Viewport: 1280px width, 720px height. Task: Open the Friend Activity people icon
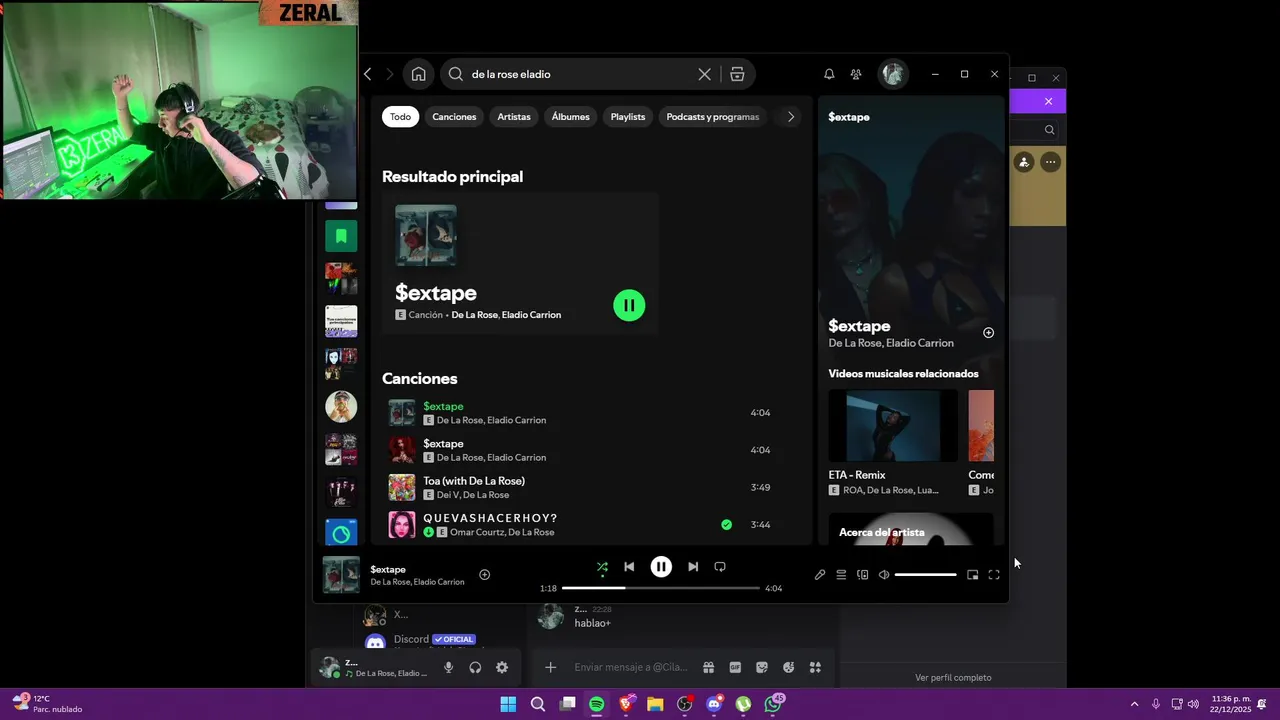(x=856, y=74)
